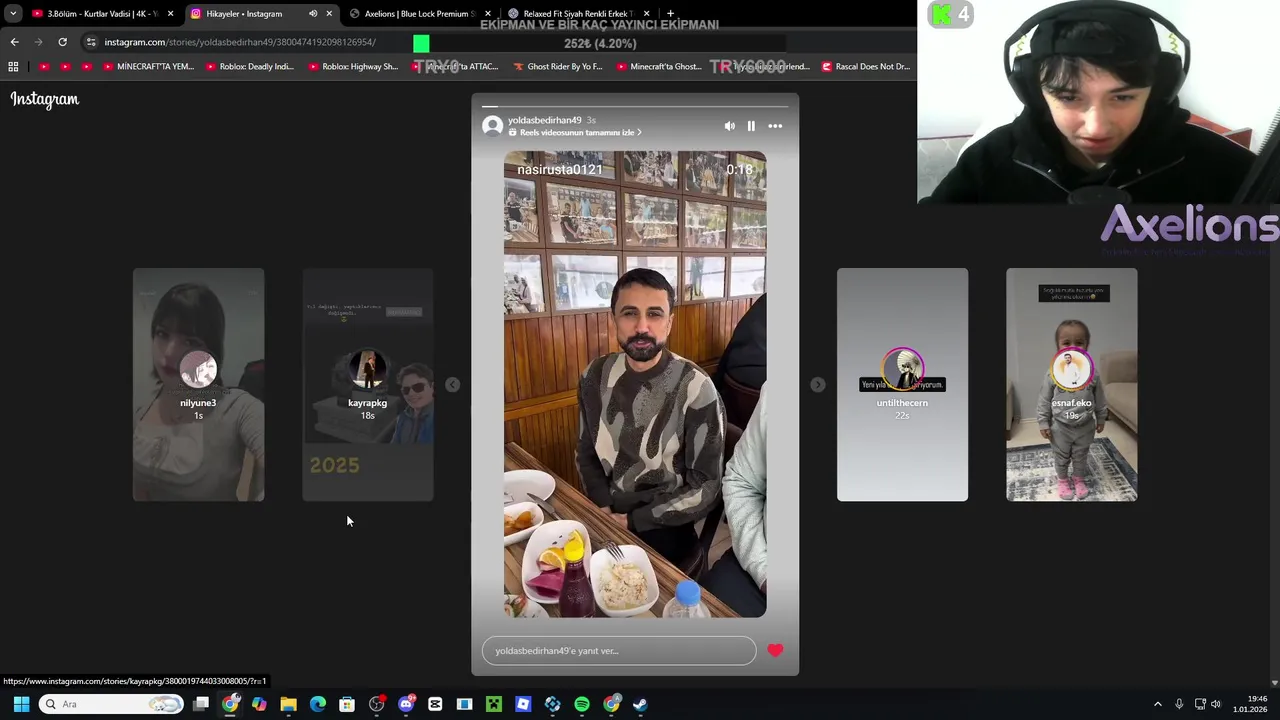
Task: Open Chrome from the taskbar
Action: click(230, 704)
